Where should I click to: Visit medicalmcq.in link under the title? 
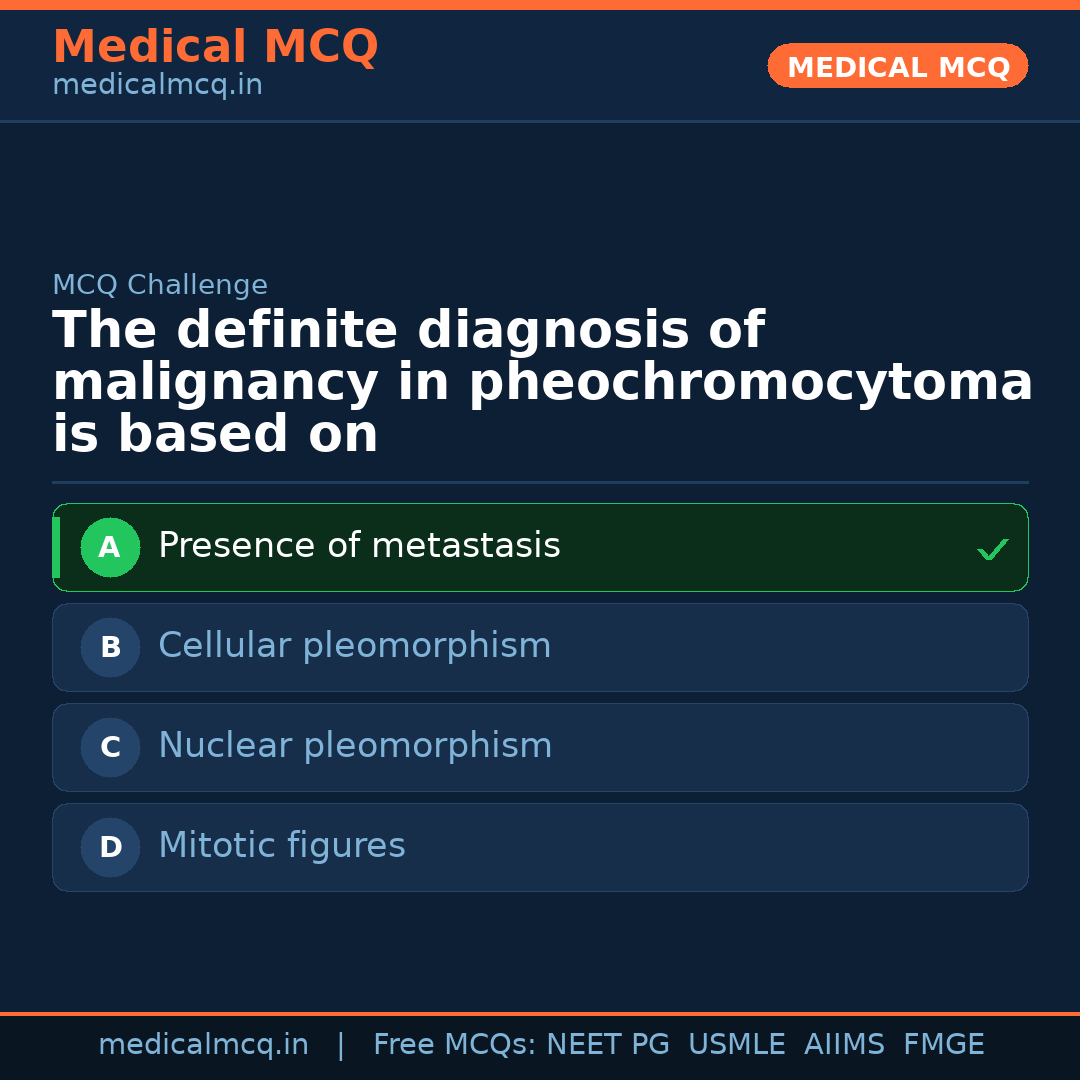[x=157, y=85]
